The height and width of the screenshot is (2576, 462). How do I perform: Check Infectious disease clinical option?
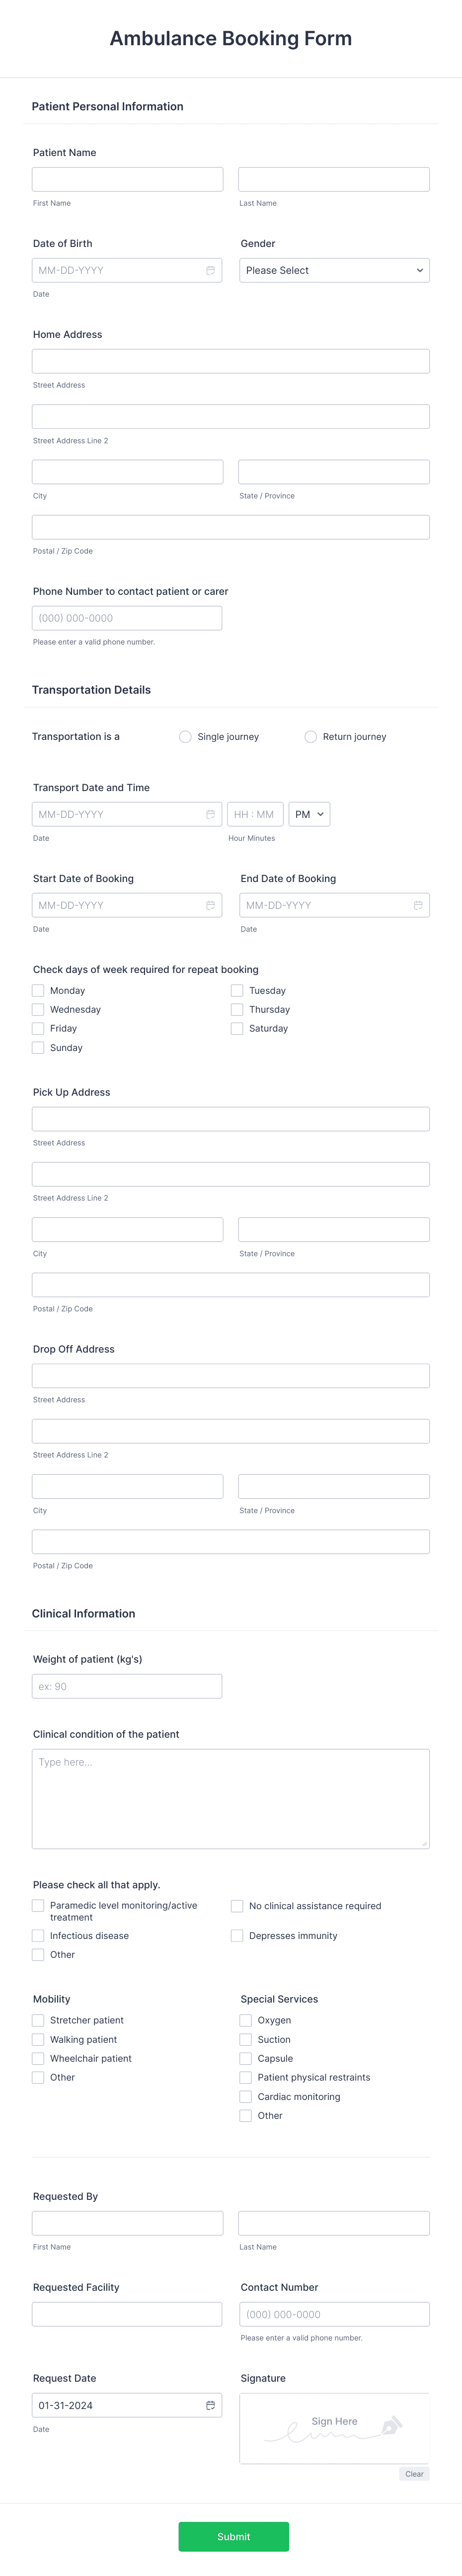coord(37,1935)
